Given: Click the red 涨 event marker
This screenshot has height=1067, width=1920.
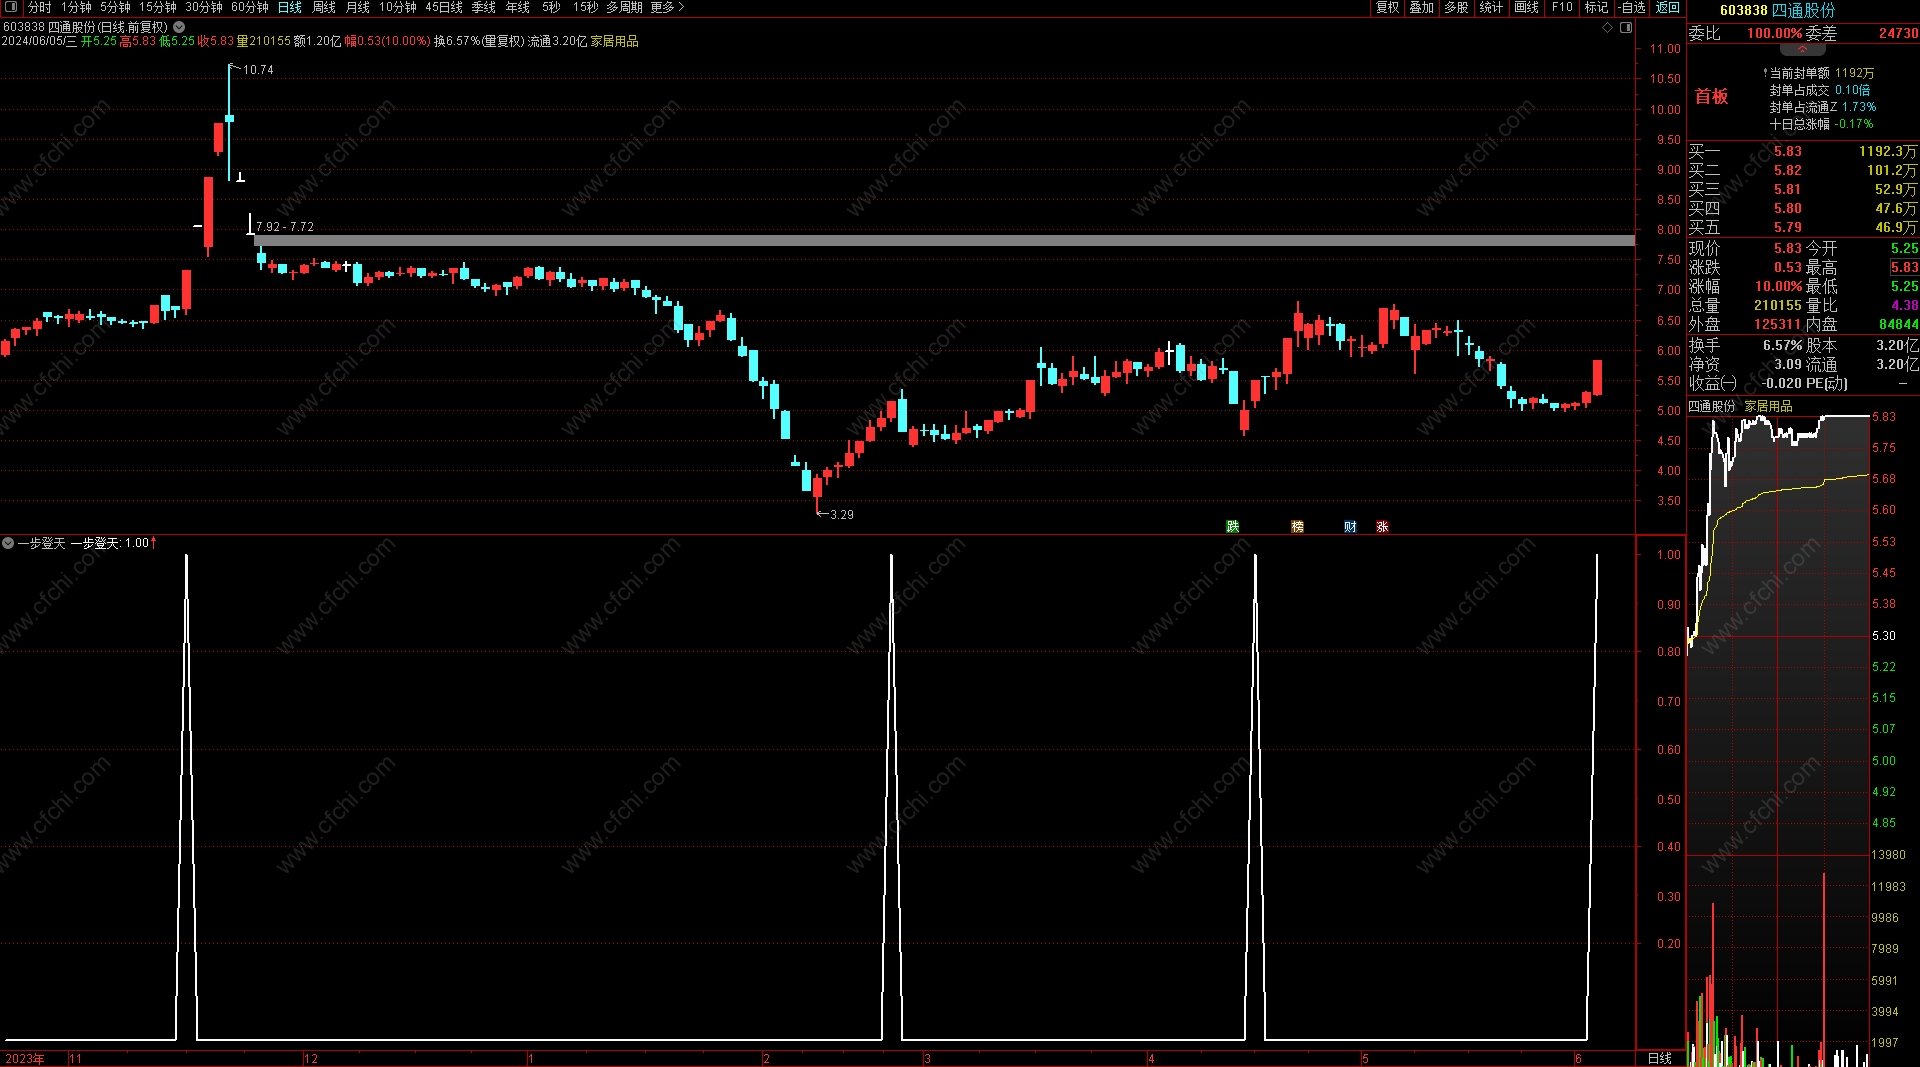Looking at the screenshot, I should [1382, 526].
